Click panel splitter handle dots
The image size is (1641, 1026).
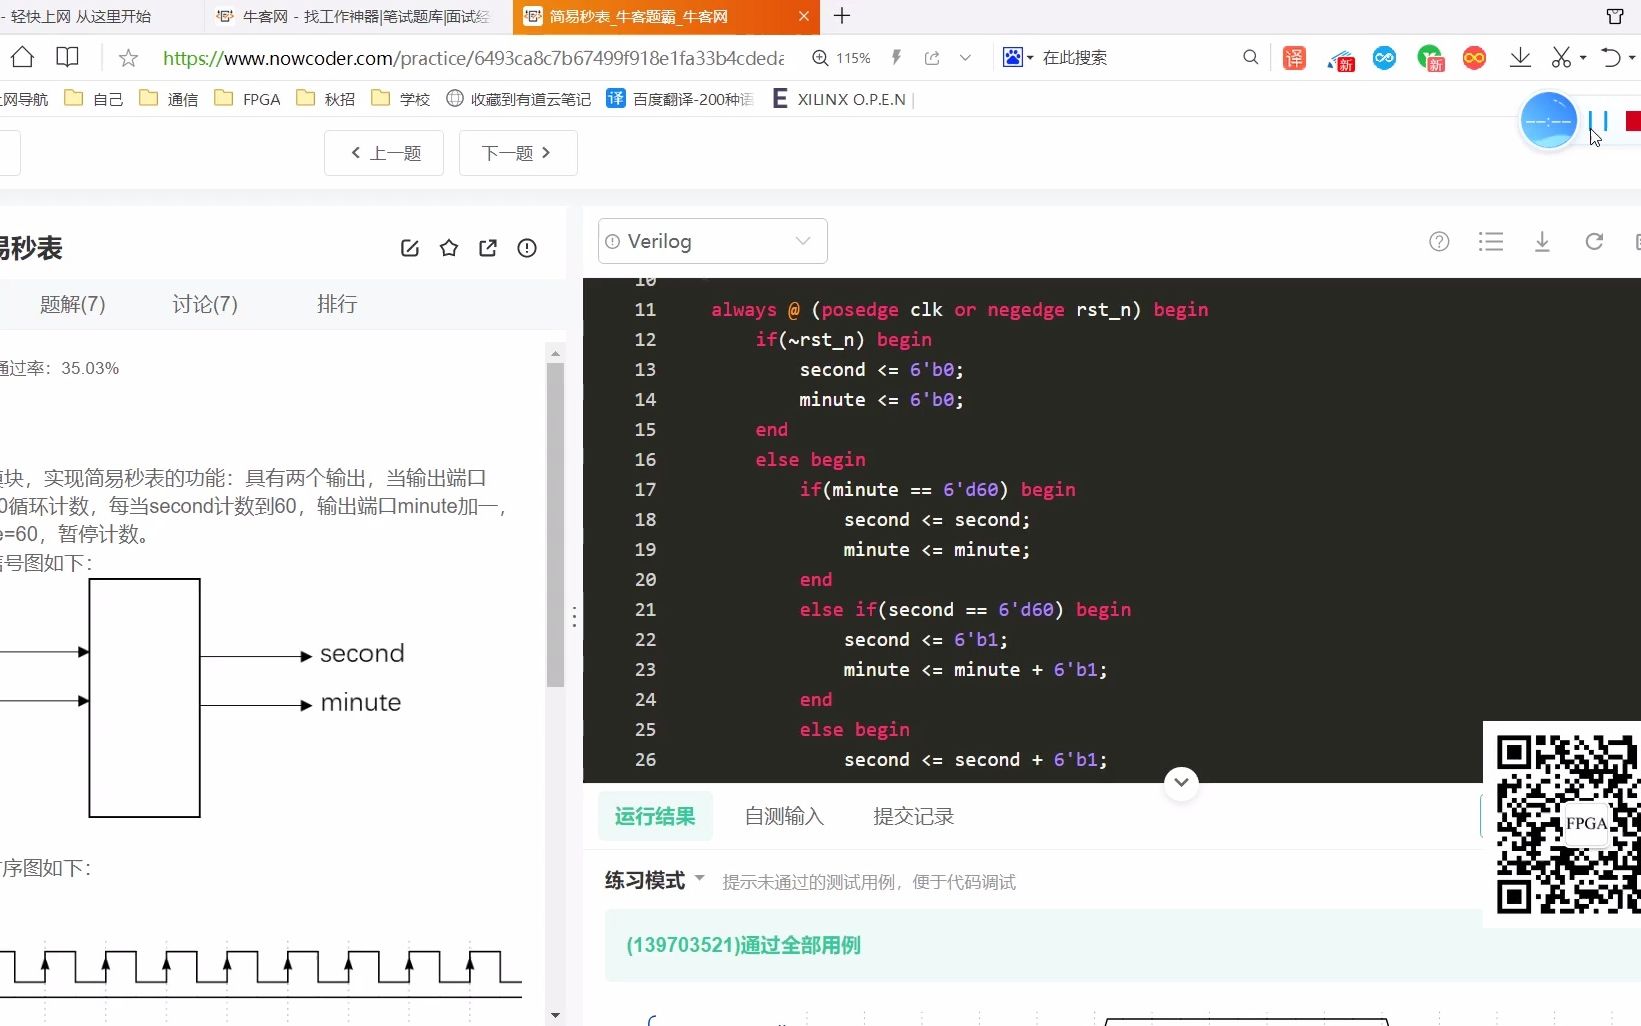(x=574, y=616)
